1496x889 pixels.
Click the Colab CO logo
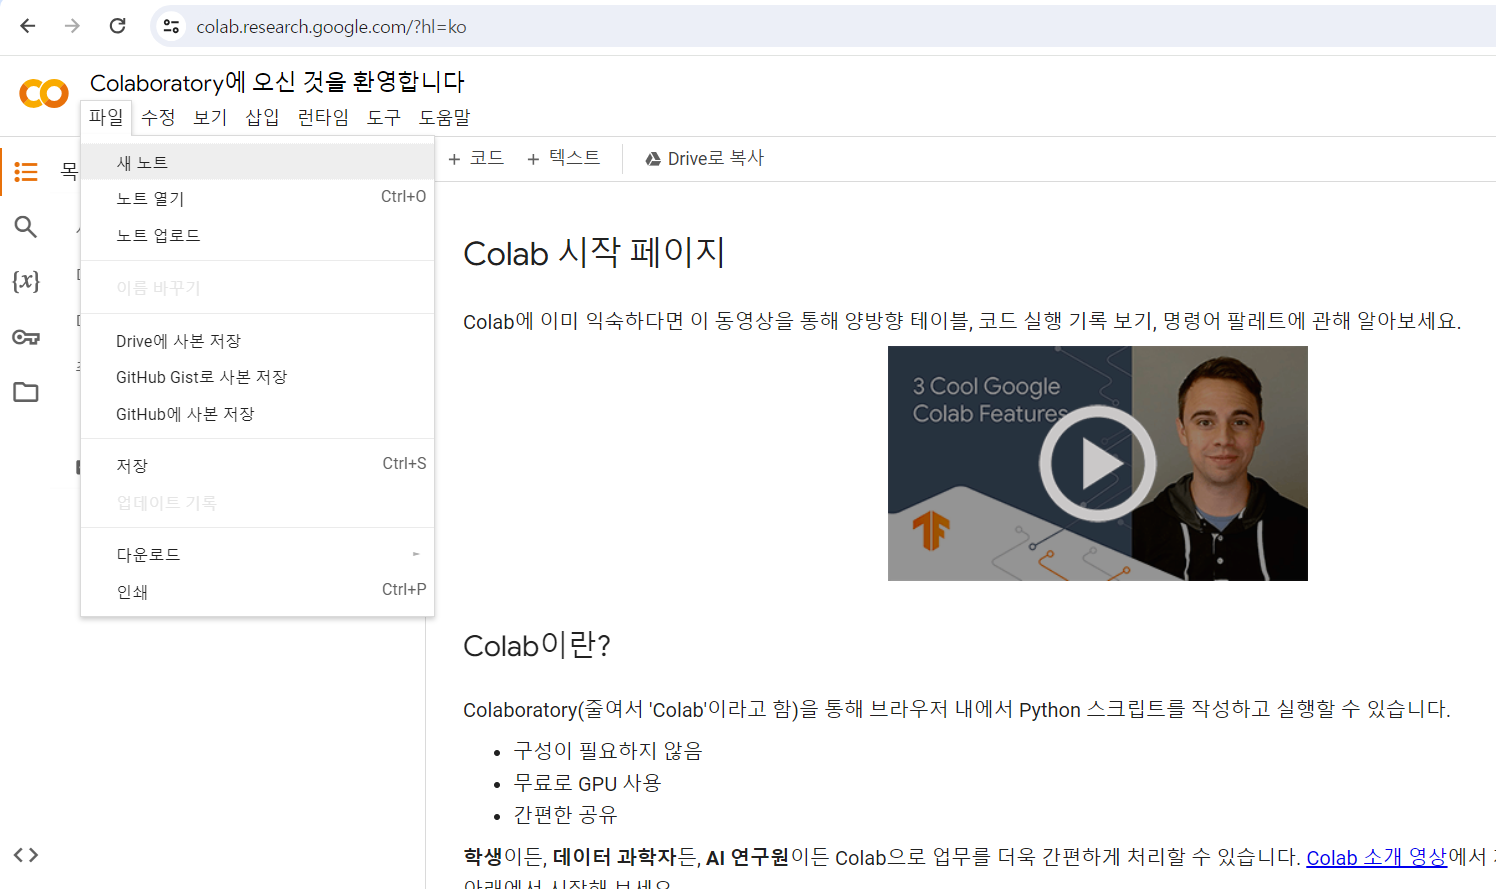(44, 94)
